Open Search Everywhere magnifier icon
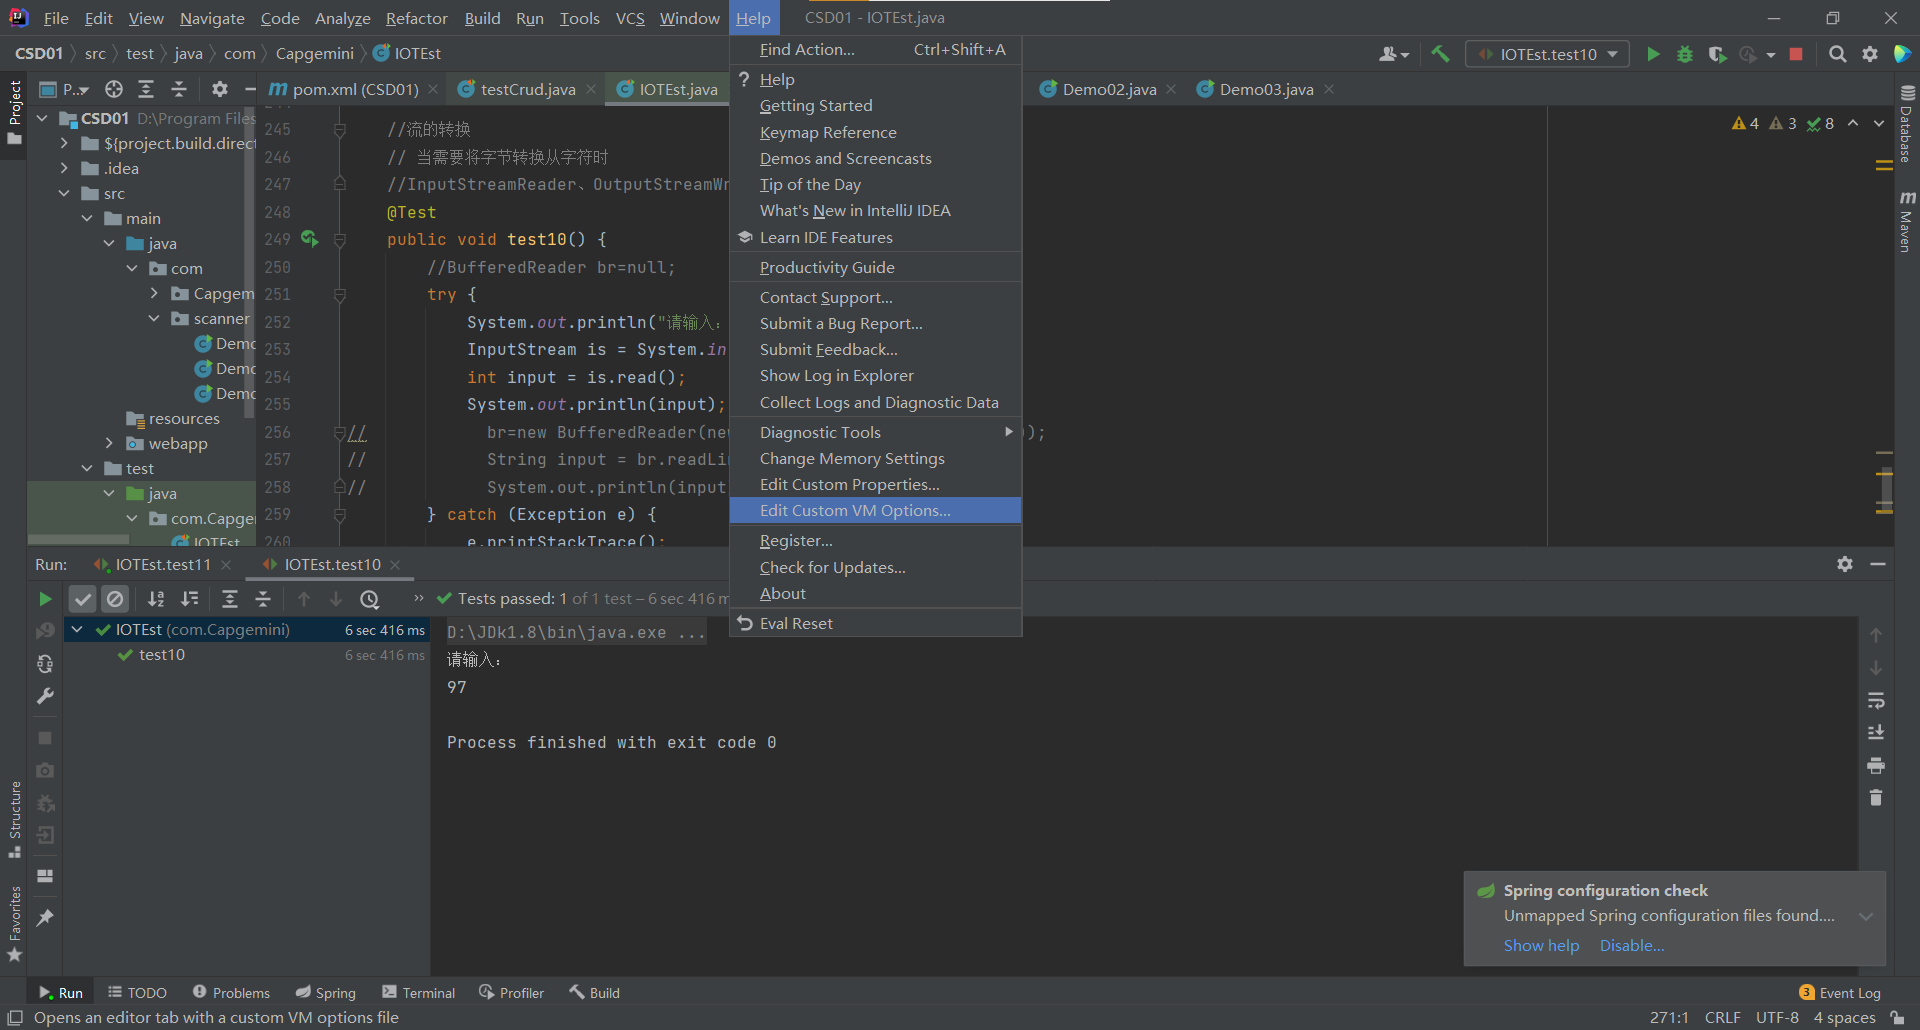 click(1837, 54)
